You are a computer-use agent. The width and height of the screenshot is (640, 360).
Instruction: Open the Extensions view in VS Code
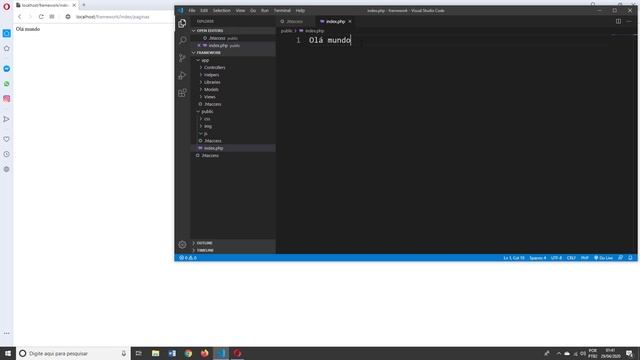pos(182,93)
